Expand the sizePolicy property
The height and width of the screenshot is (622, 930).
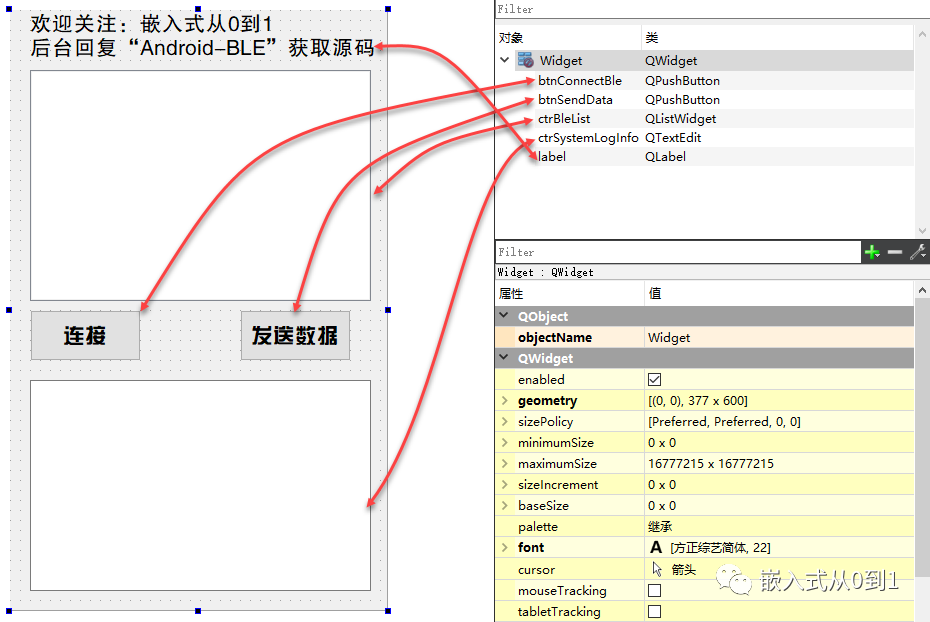(x=505, y=422)
